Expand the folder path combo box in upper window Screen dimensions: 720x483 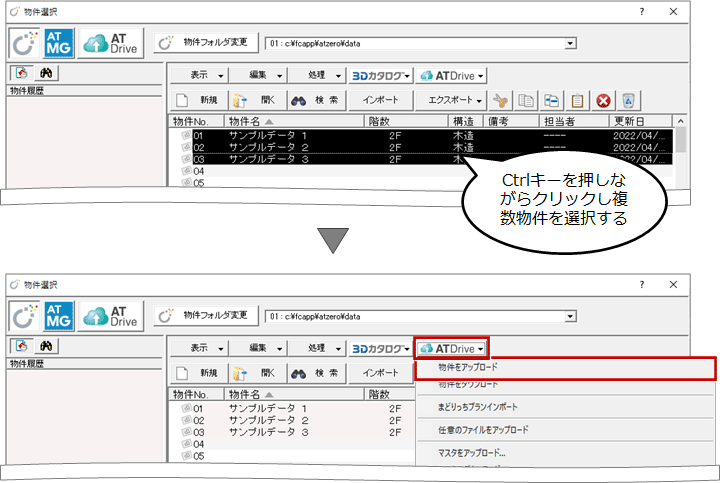pyautogui.click(x=570, y=43)
